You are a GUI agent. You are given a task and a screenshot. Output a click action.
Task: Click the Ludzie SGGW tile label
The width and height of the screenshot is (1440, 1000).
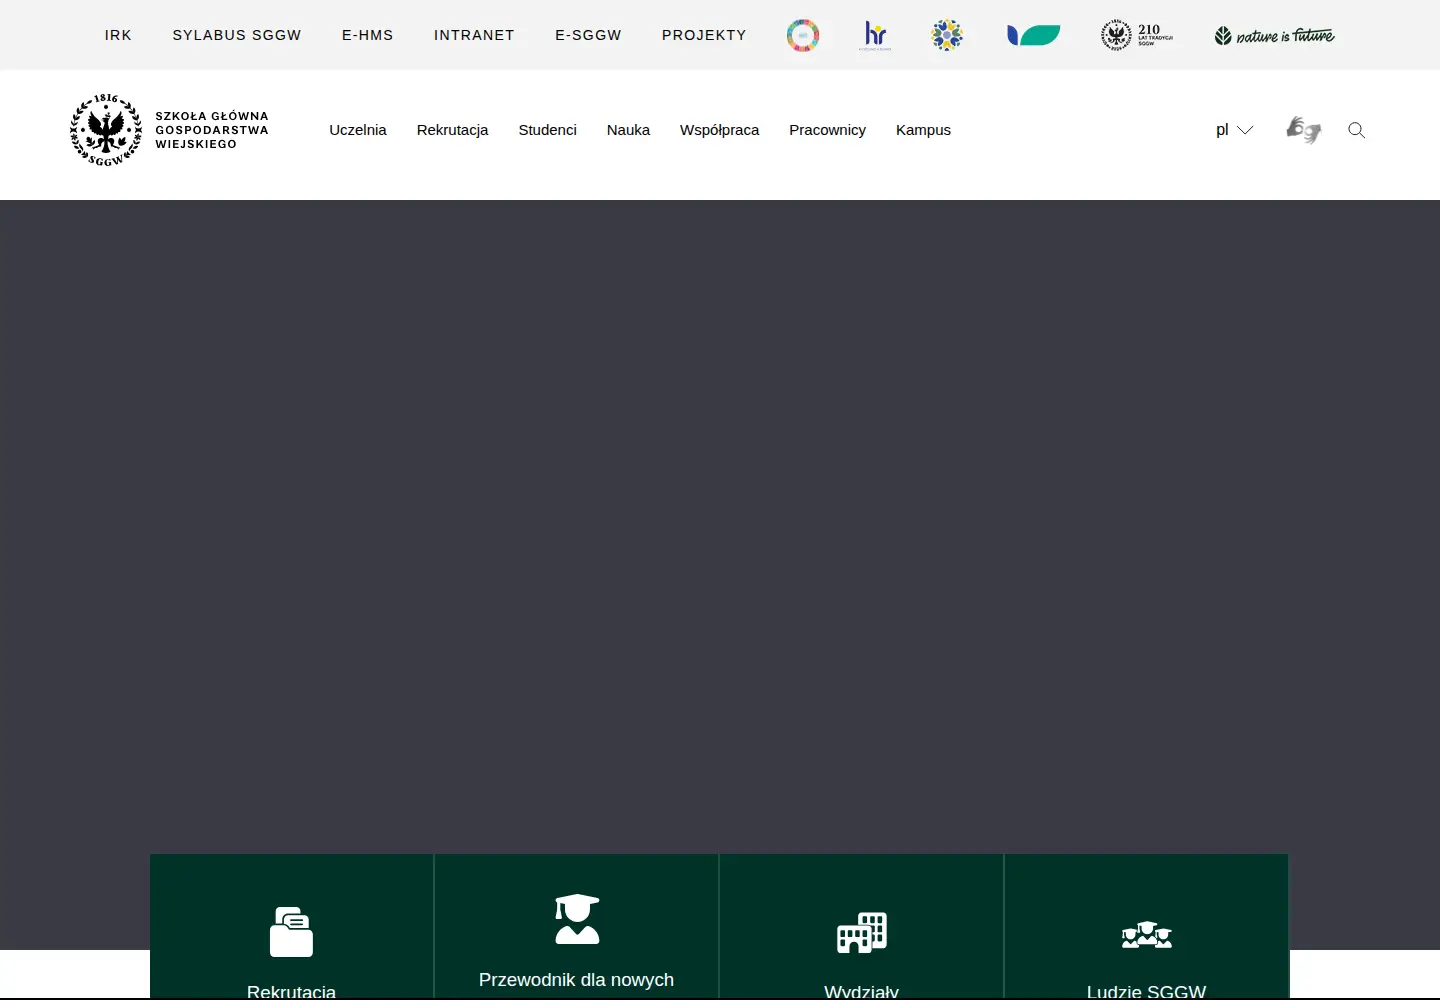pyautogui.click(x=1147, y=991)
